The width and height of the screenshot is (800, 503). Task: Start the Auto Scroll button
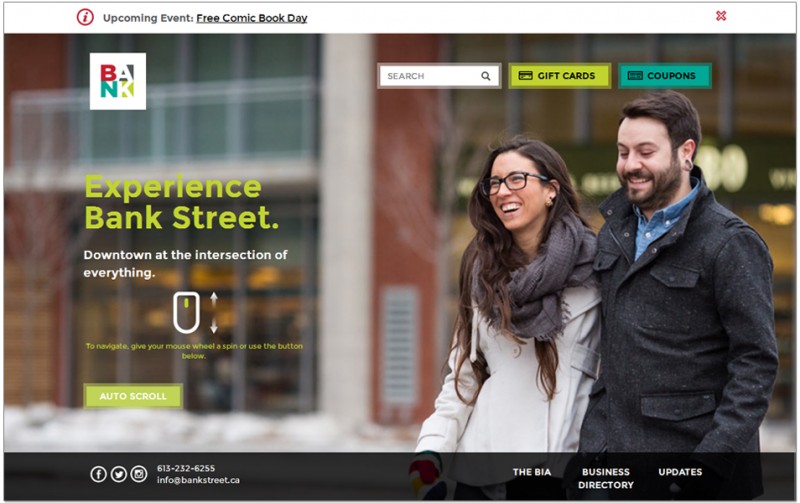[133, 396]
